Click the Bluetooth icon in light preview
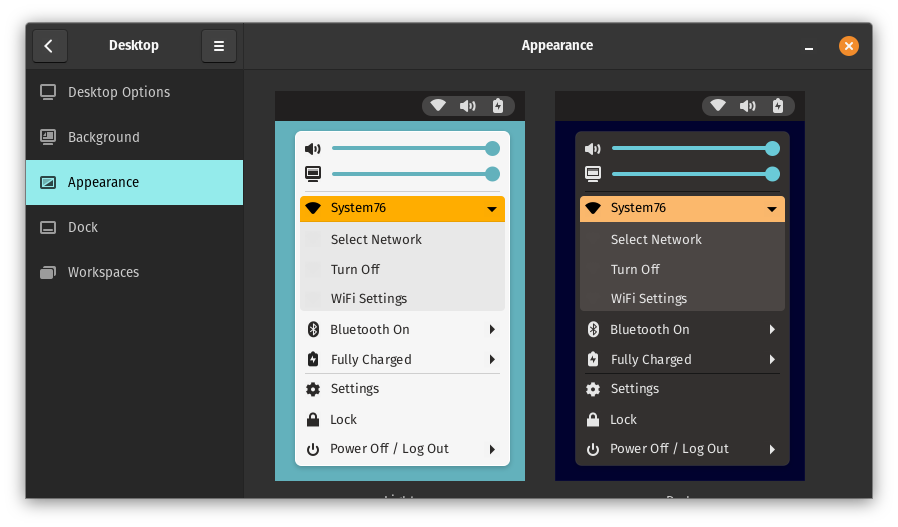The width and height of the screenshot is (898, 527). point(313,329)
